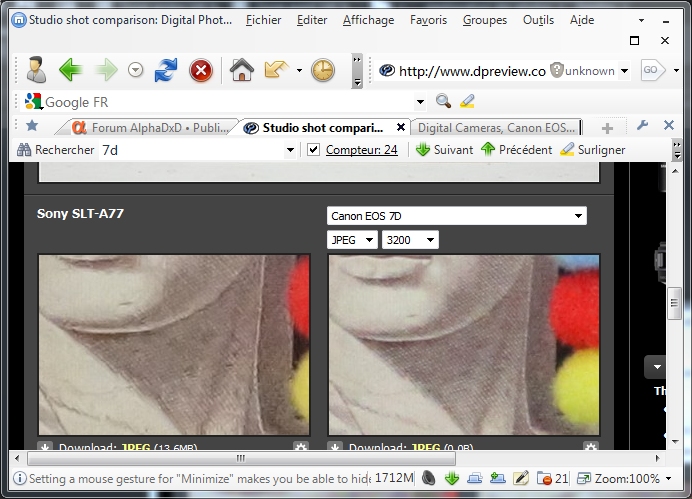Toggle the Compteur checkbox
The height and width of the screenshot is (499, 692).
(313, 150)
